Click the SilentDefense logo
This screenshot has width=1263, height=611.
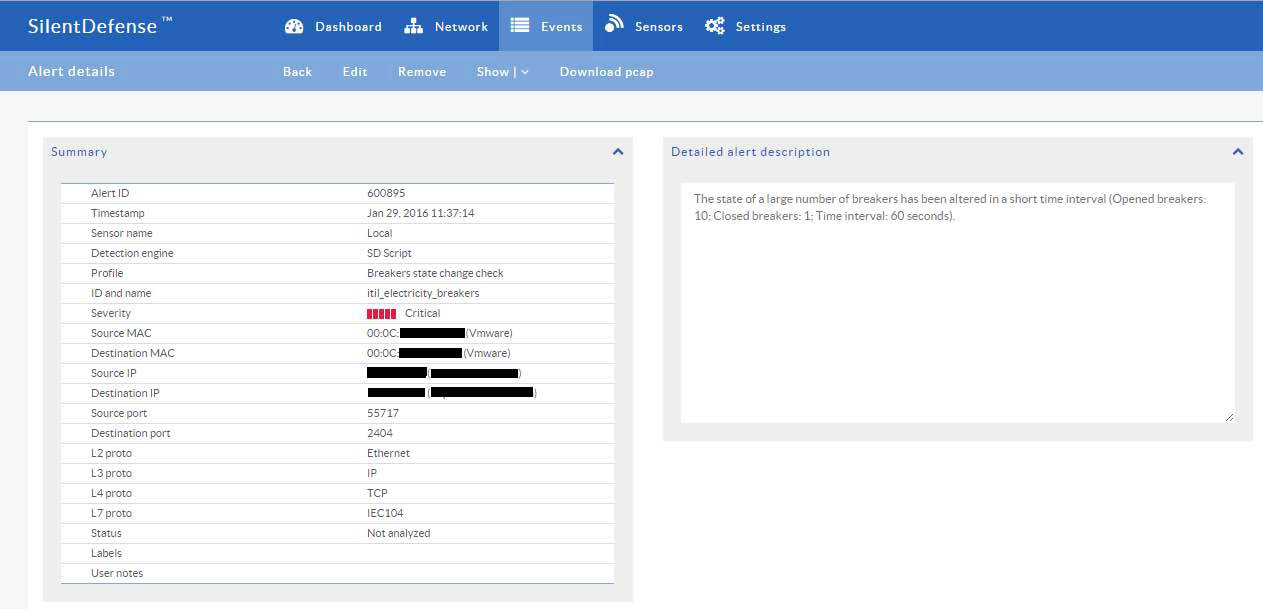[x=100, y=26]
